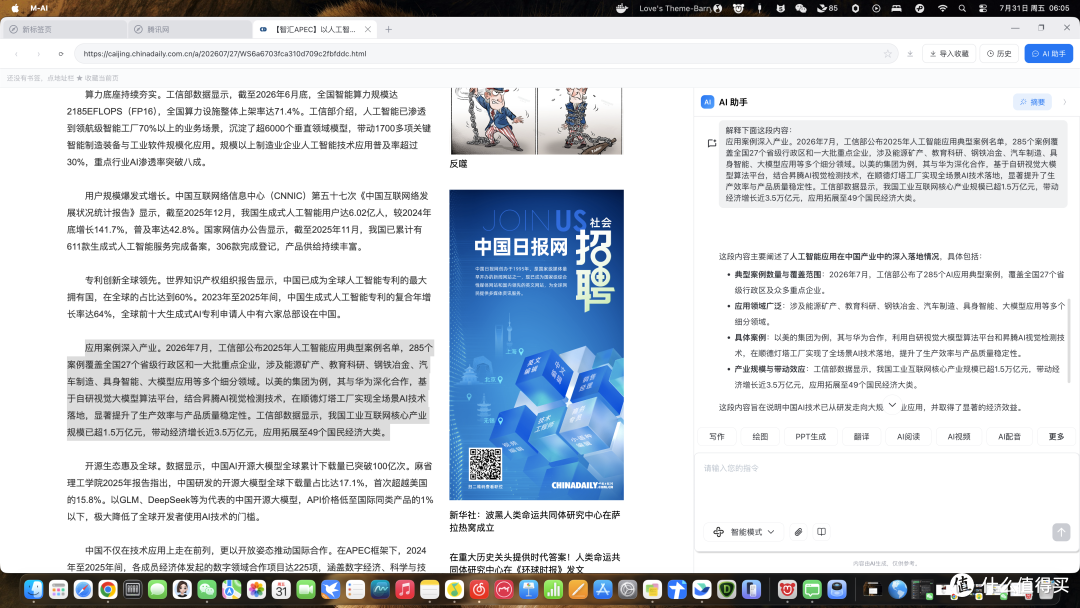Open Keynote from the dock
The image size is (1080, 608).
click(528, 589)
